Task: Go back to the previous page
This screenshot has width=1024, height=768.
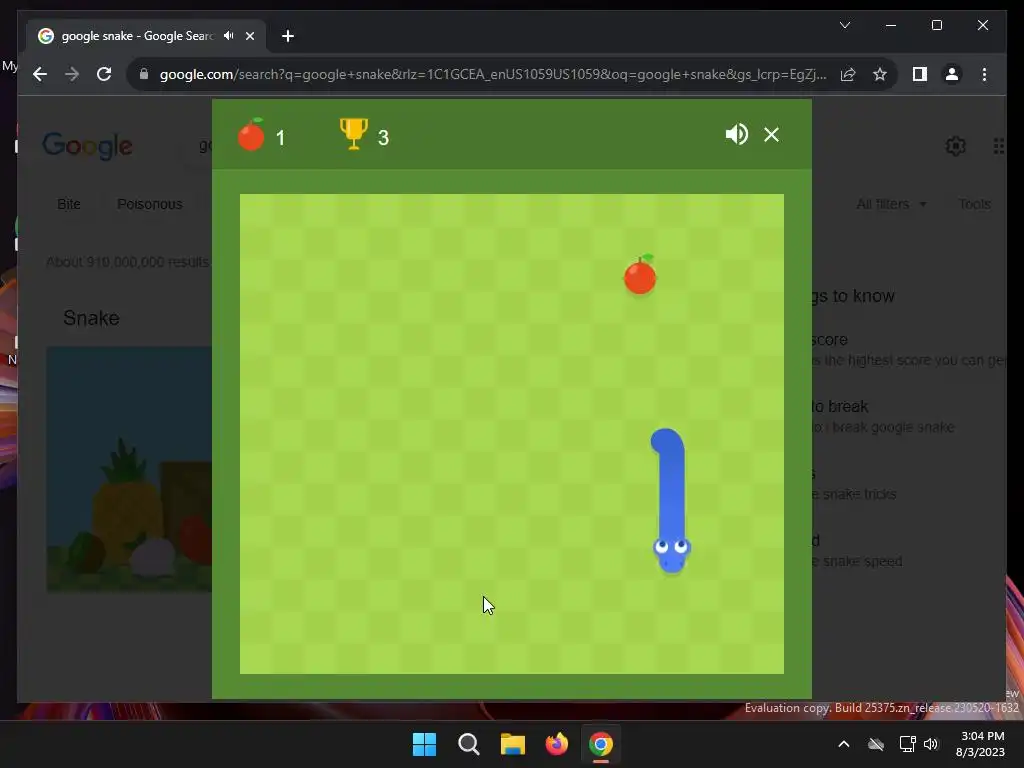Action: pyautogui.click(x=40, y=74)
